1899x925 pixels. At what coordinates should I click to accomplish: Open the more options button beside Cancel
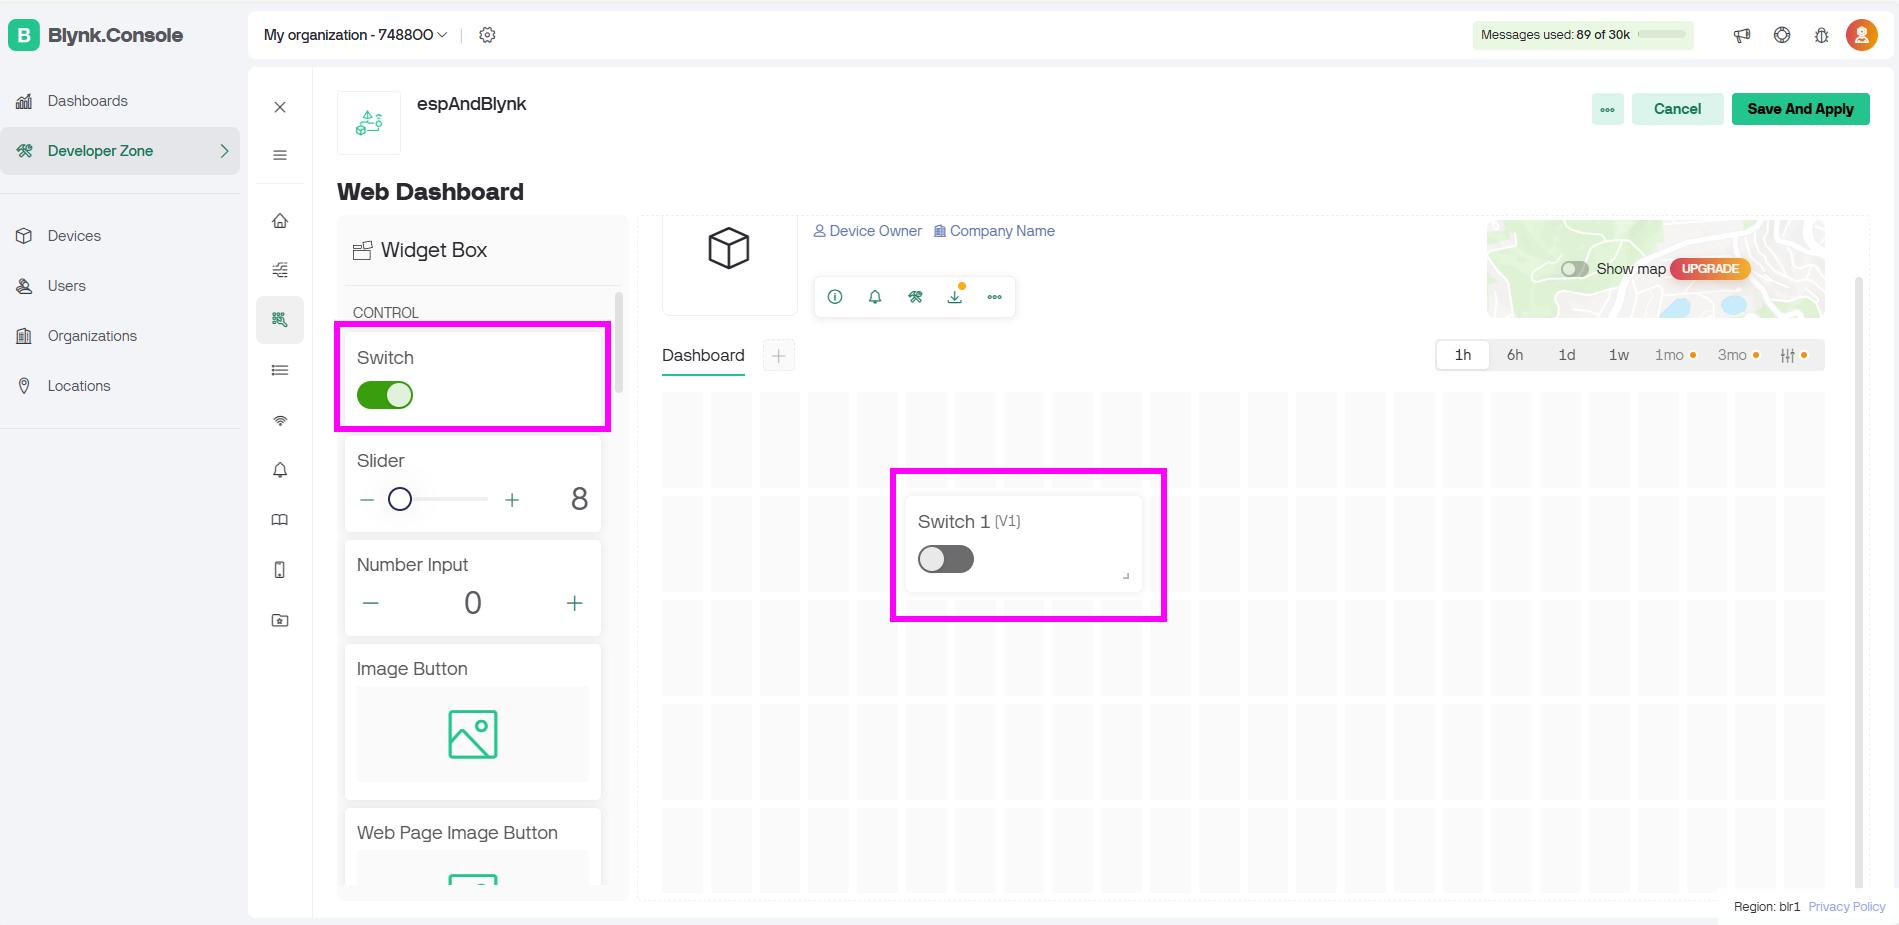click(x=1608, y=109)
